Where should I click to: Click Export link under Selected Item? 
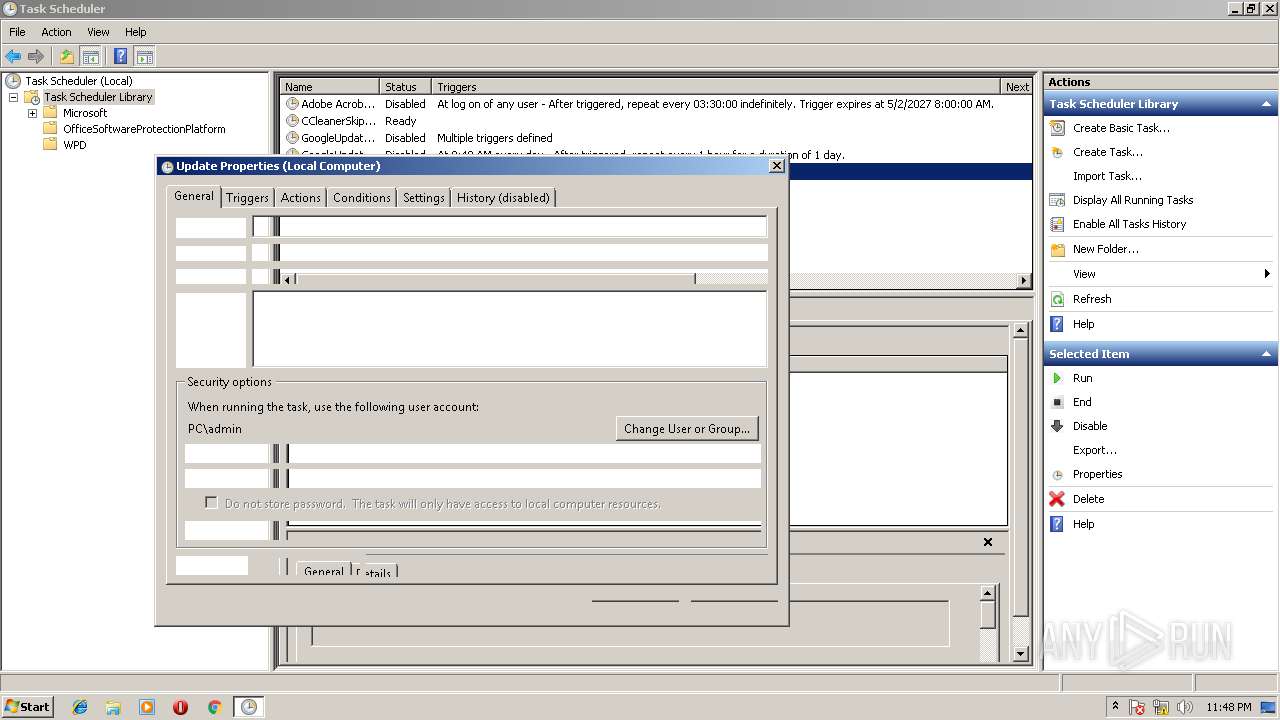click(x=1095, y=450)
